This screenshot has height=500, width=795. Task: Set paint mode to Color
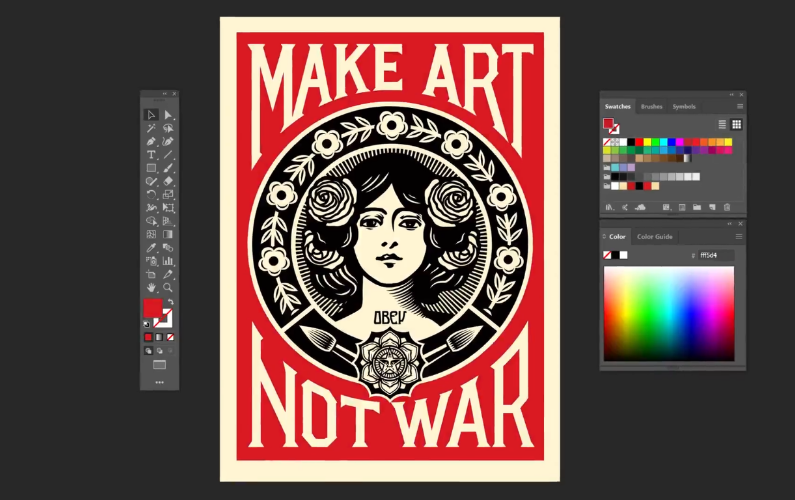148,337
